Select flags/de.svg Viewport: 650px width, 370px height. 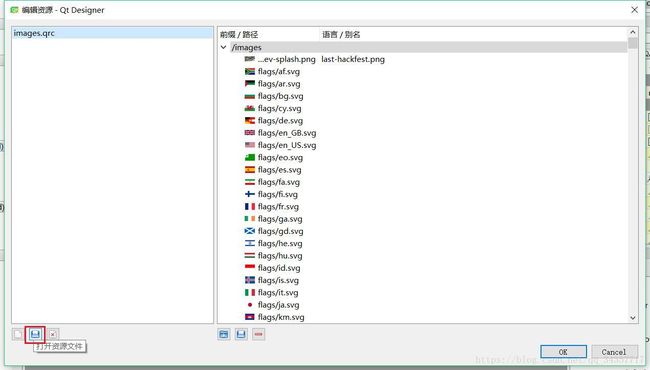pos(280,121)
